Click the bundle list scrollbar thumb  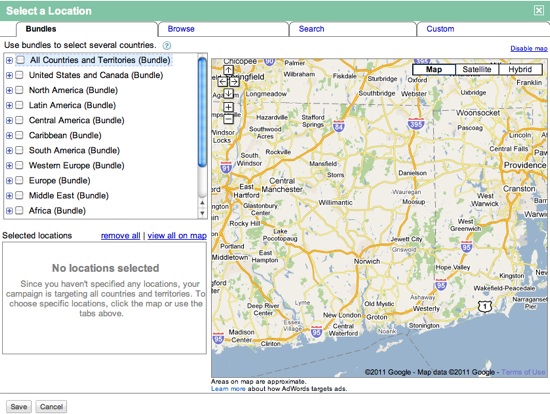click(x=202, y=112)
